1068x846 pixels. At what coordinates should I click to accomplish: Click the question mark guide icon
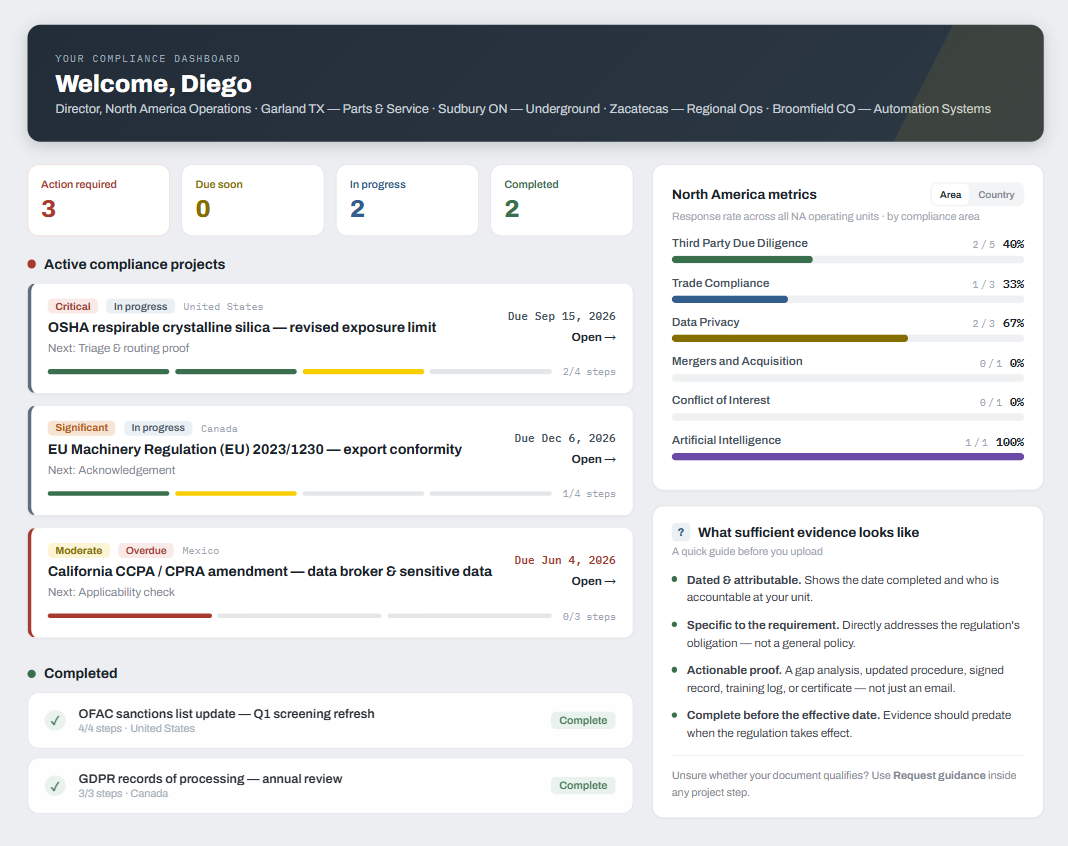point(680,532)
